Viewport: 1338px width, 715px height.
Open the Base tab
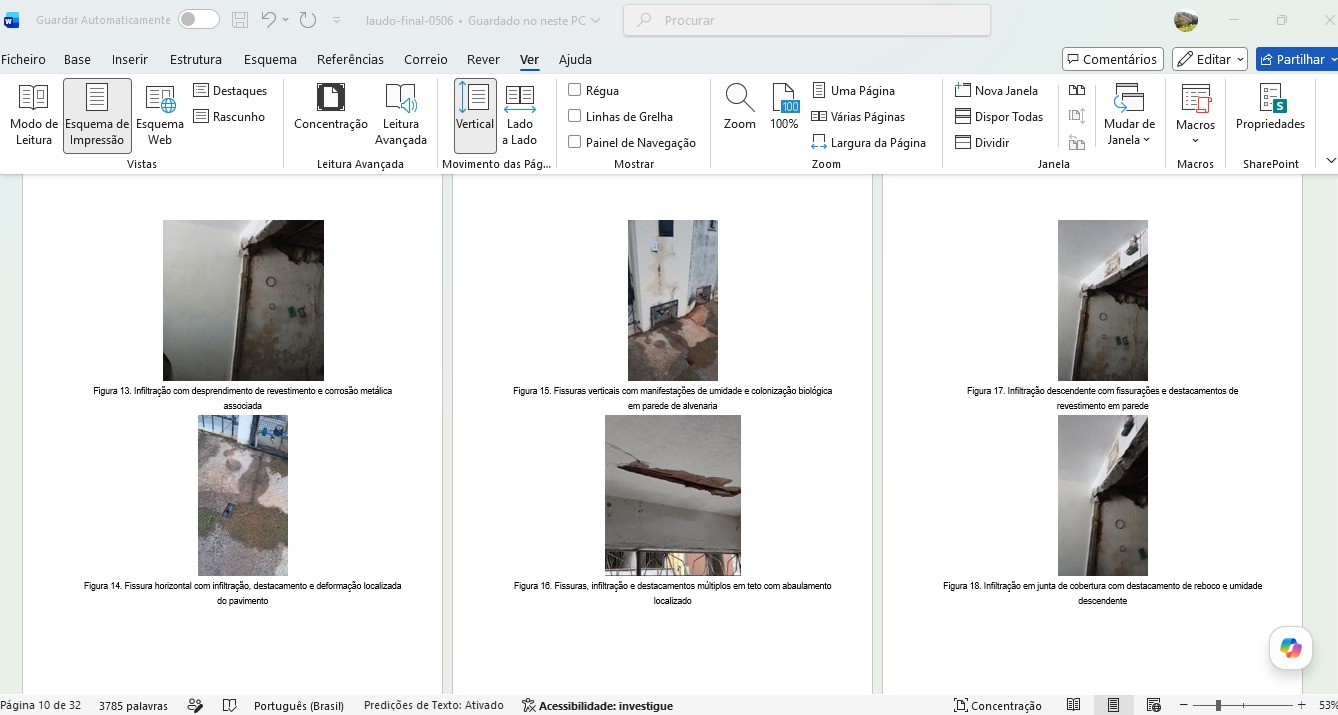click(x=77, y=60)
